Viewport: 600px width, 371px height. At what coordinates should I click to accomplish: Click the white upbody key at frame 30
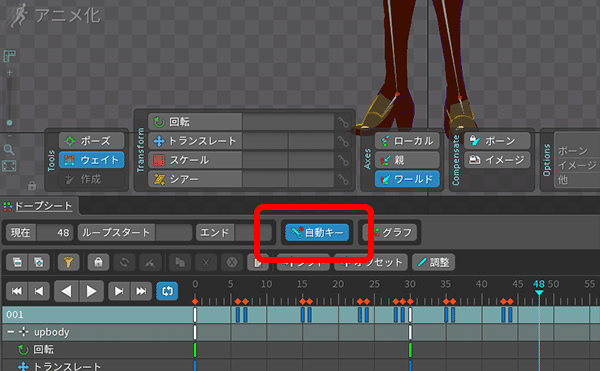[x=410, y=332]
